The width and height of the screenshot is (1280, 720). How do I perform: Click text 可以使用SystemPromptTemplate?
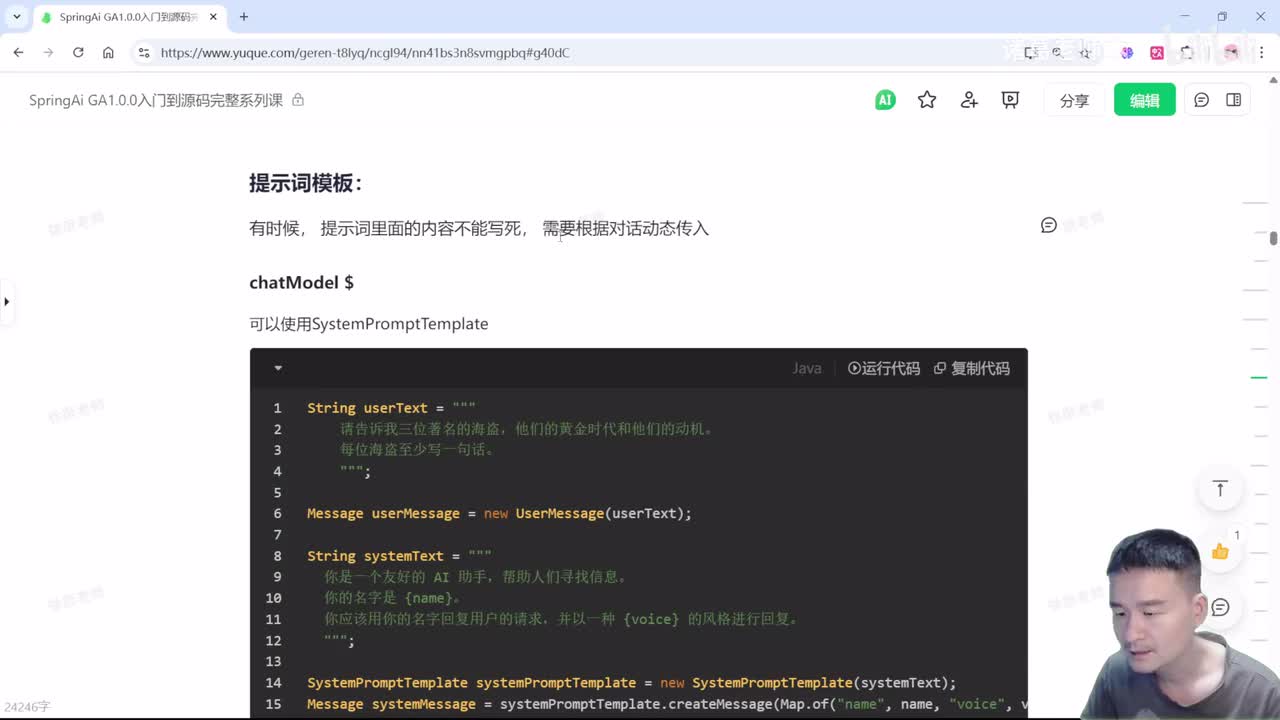[369, 324]
